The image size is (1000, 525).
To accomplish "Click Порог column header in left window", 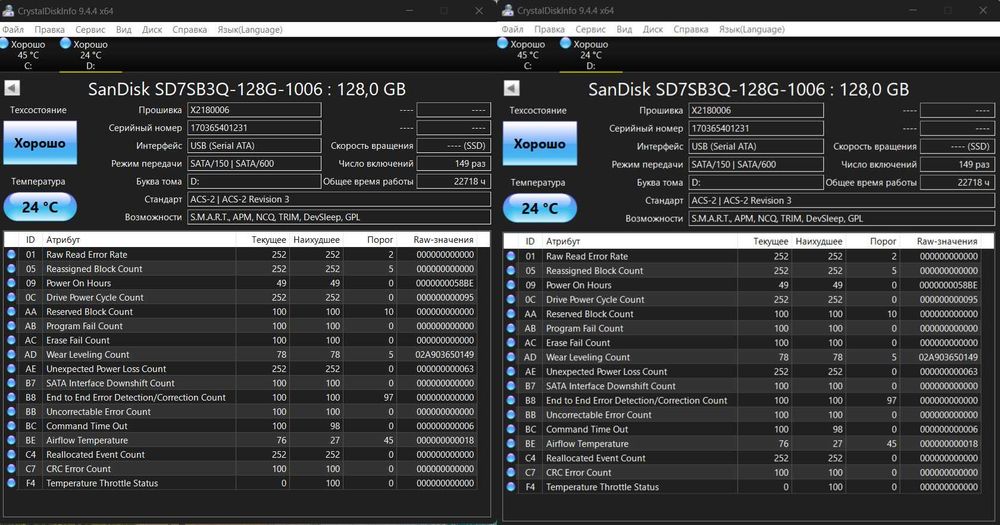I will (x=380, y=240).
